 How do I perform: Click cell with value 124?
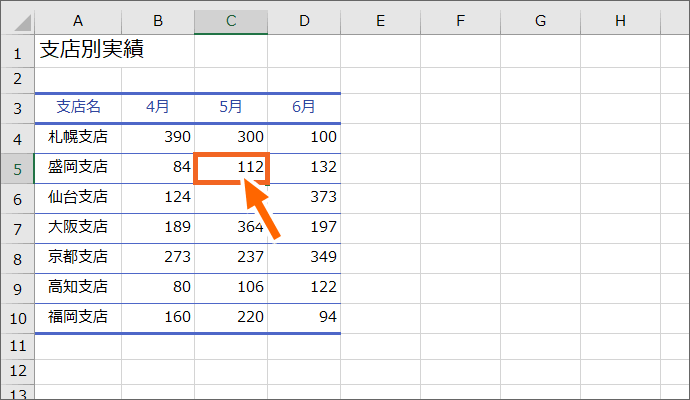[x=158, y=198]
